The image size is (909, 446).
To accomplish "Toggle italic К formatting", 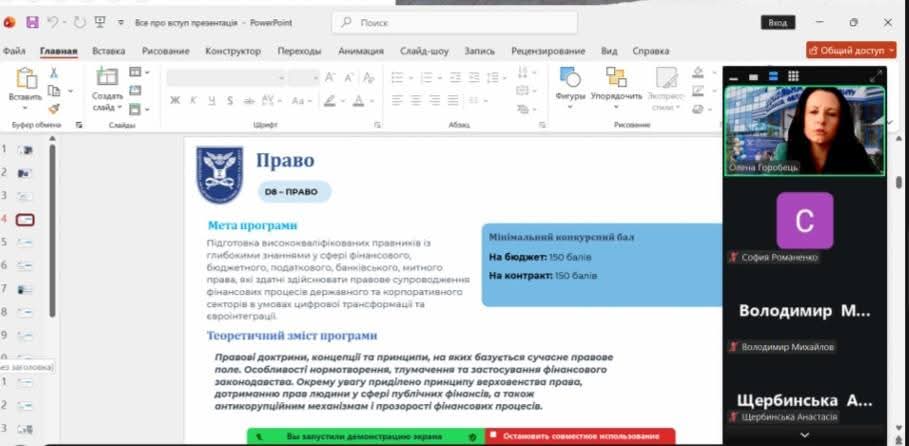I will (194, 100).
